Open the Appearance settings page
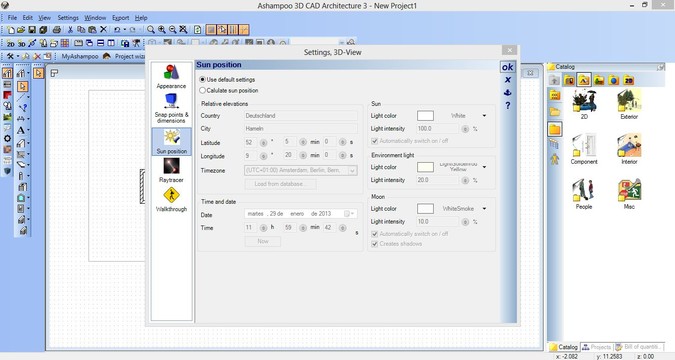 (x=171, y=76)
